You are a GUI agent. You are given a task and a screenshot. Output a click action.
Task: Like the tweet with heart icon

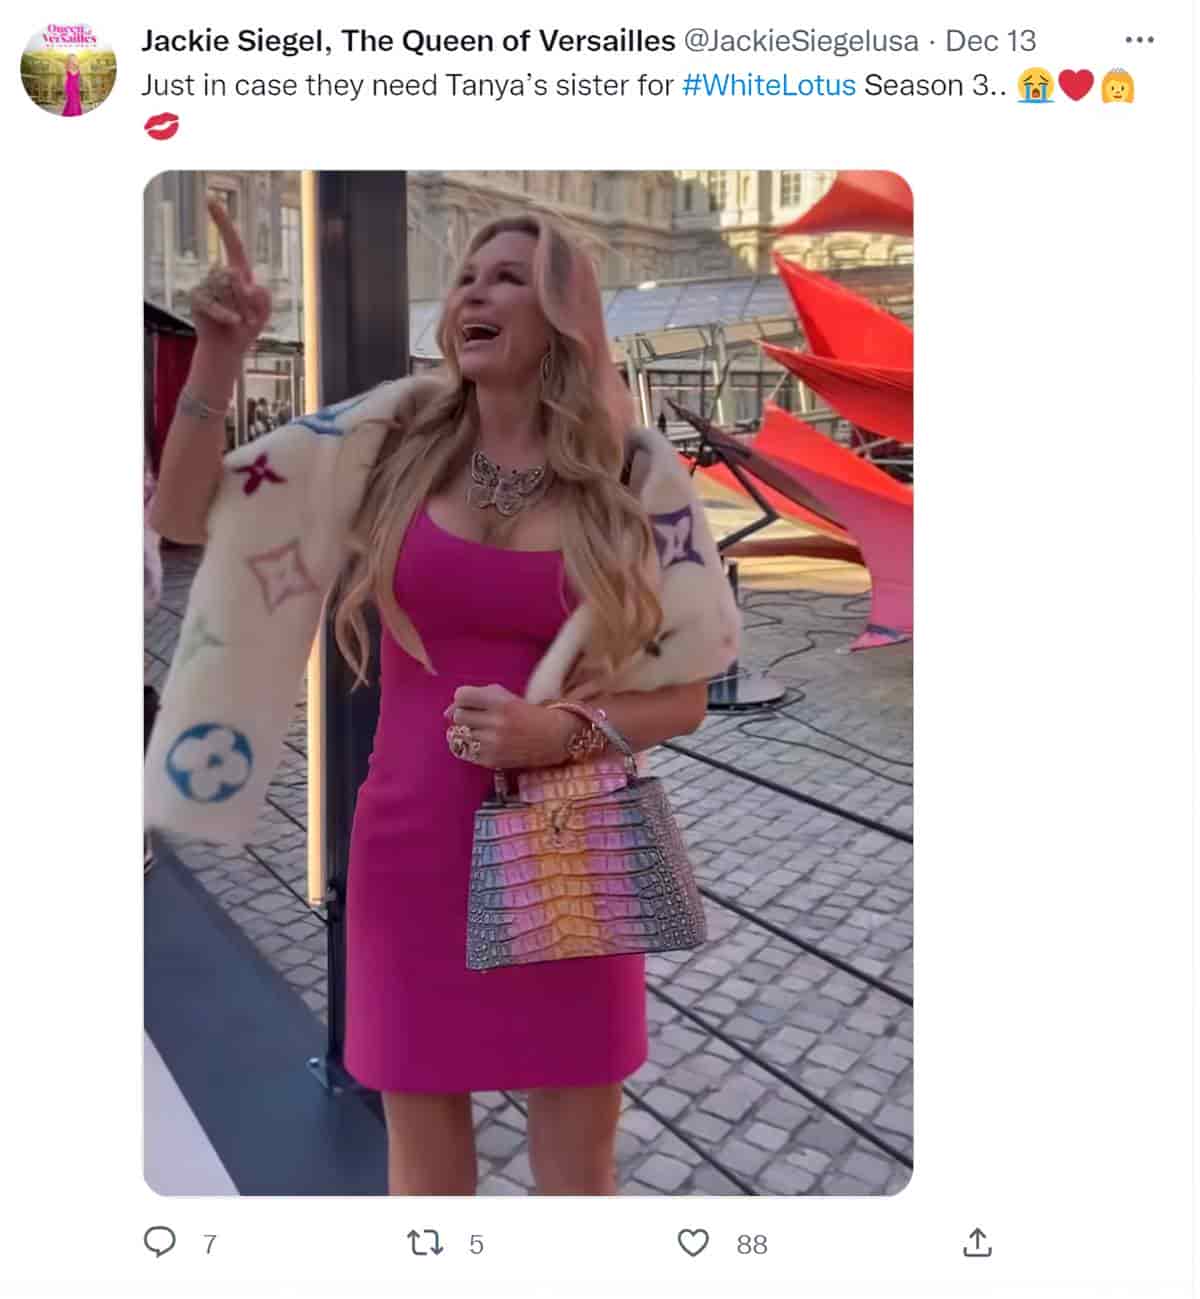tap(693, 1243)
